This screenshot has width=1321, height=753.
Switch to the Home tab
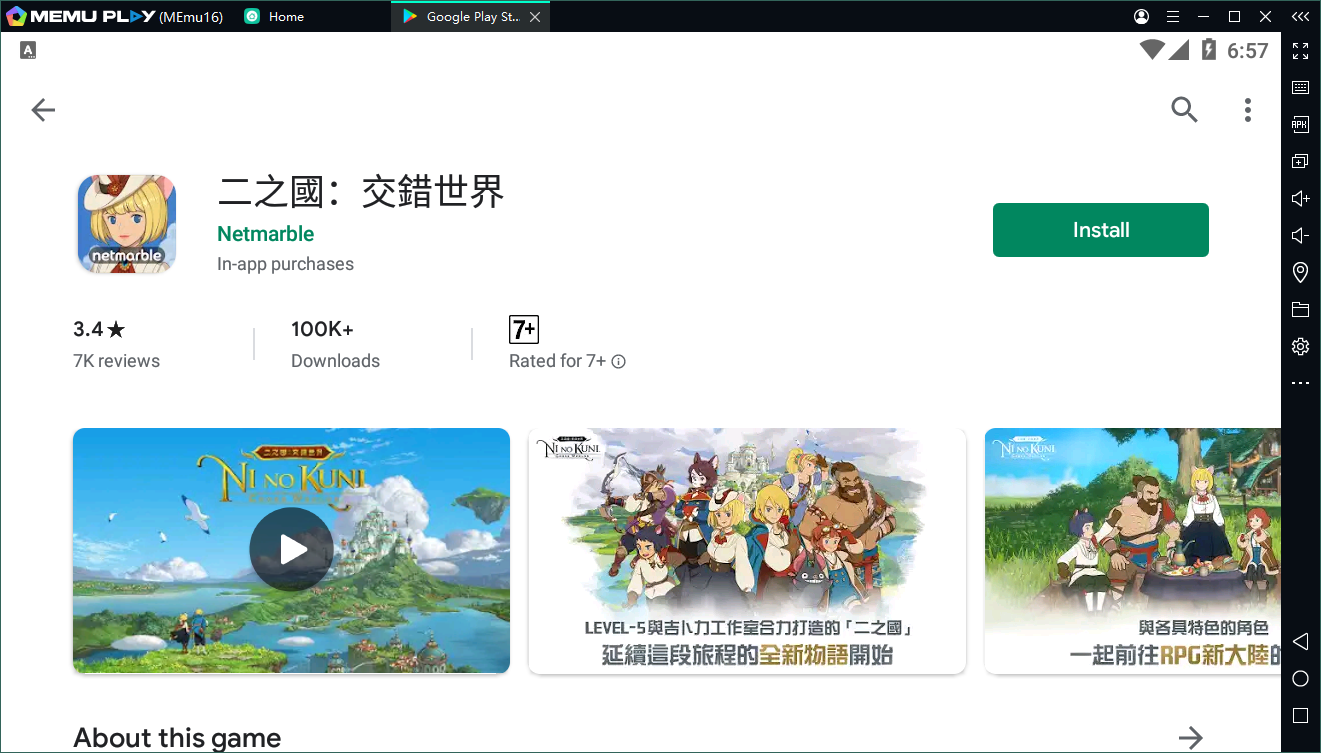tap(286, 17)
